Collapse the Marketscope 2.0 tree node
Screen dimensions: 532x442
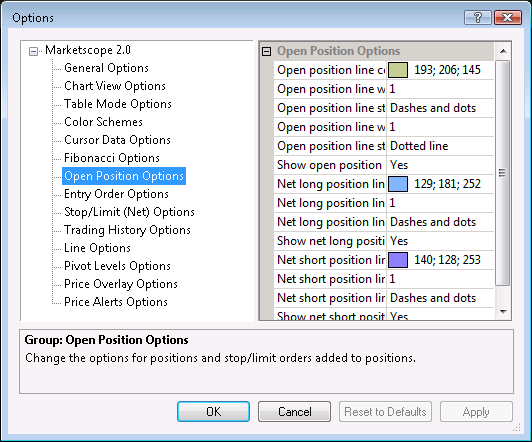33,51
